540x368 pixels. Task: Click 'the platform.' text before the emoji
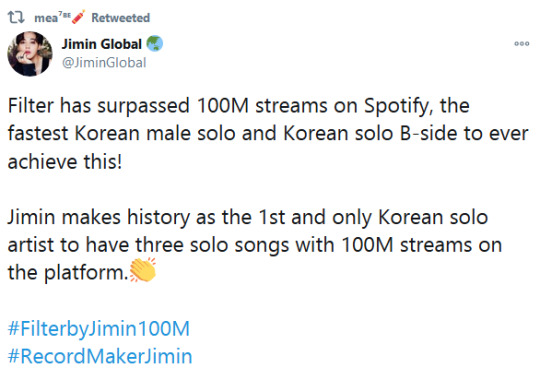(x=68, y=273)
